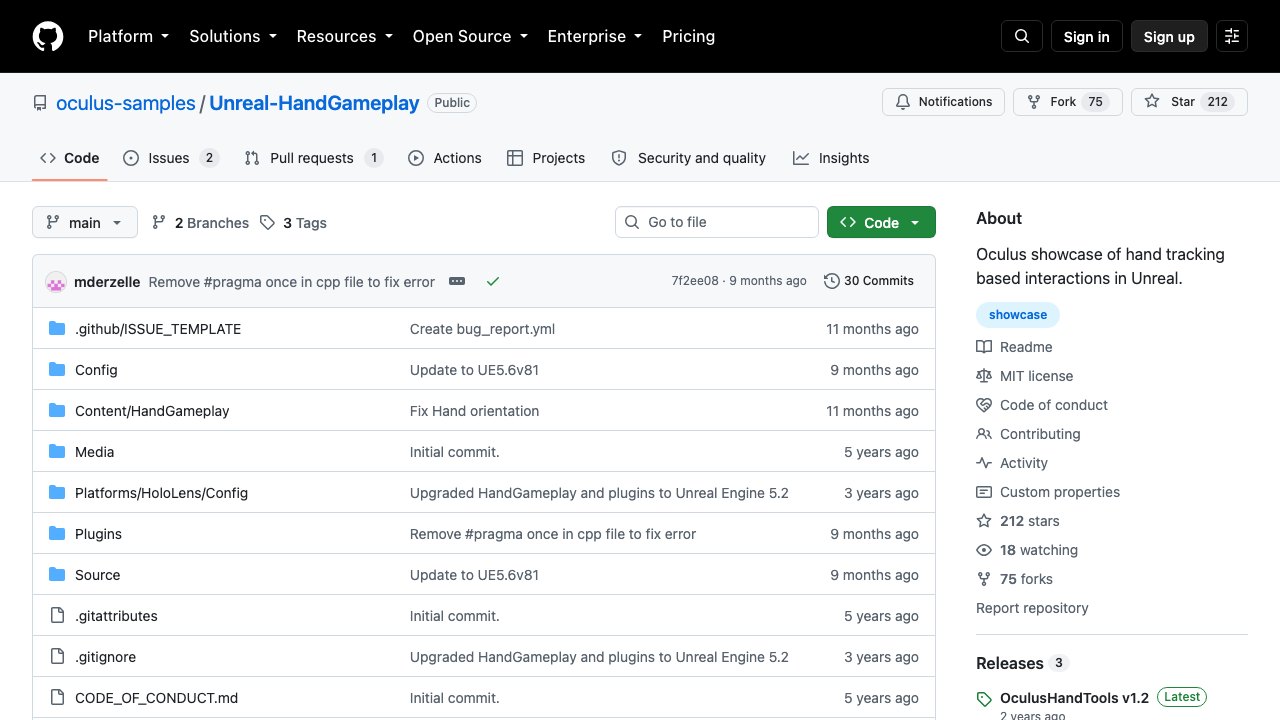Open commit hash 7f2ee08
The width and height of the screenshot is (1280, 720).
695,281
